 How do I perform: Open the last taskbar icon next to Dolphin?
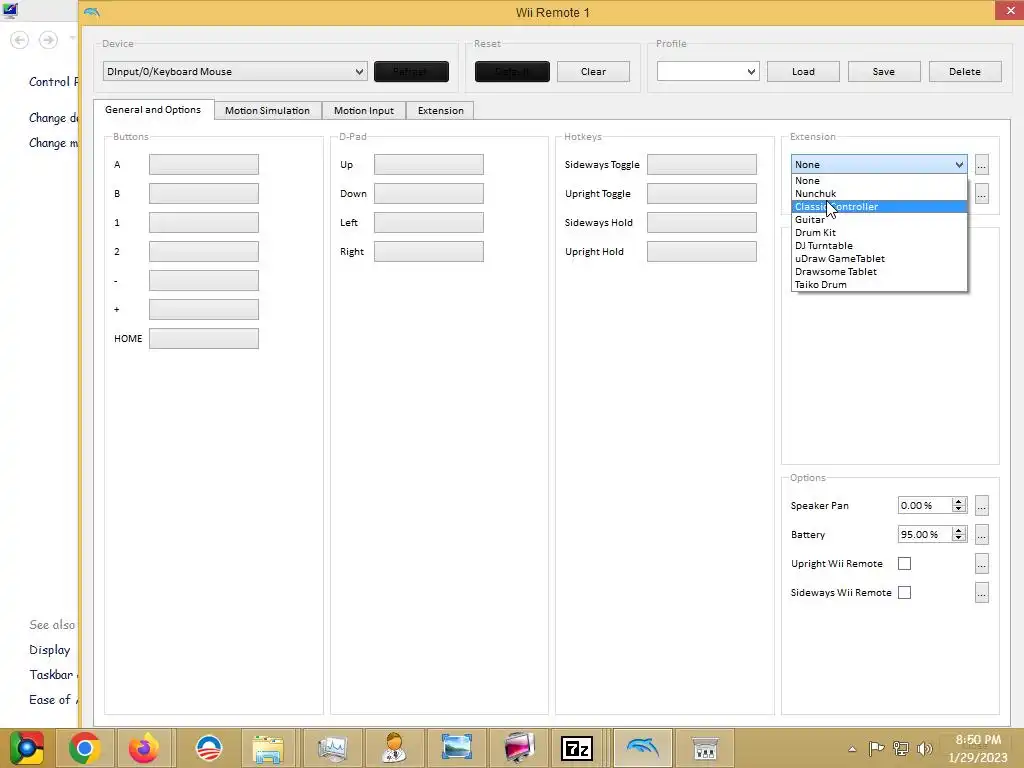tap(705, 748)
